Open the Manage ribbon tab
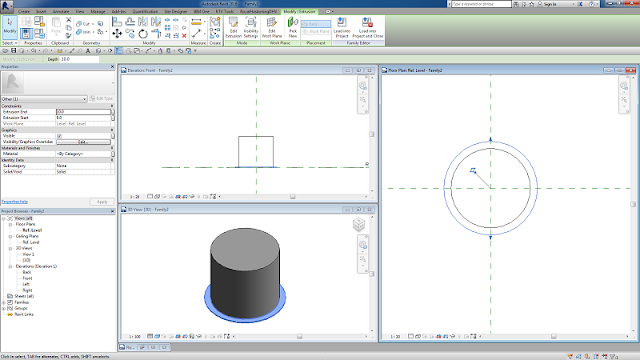This screenshot has width=640, height=360. [x=98, y=12]
